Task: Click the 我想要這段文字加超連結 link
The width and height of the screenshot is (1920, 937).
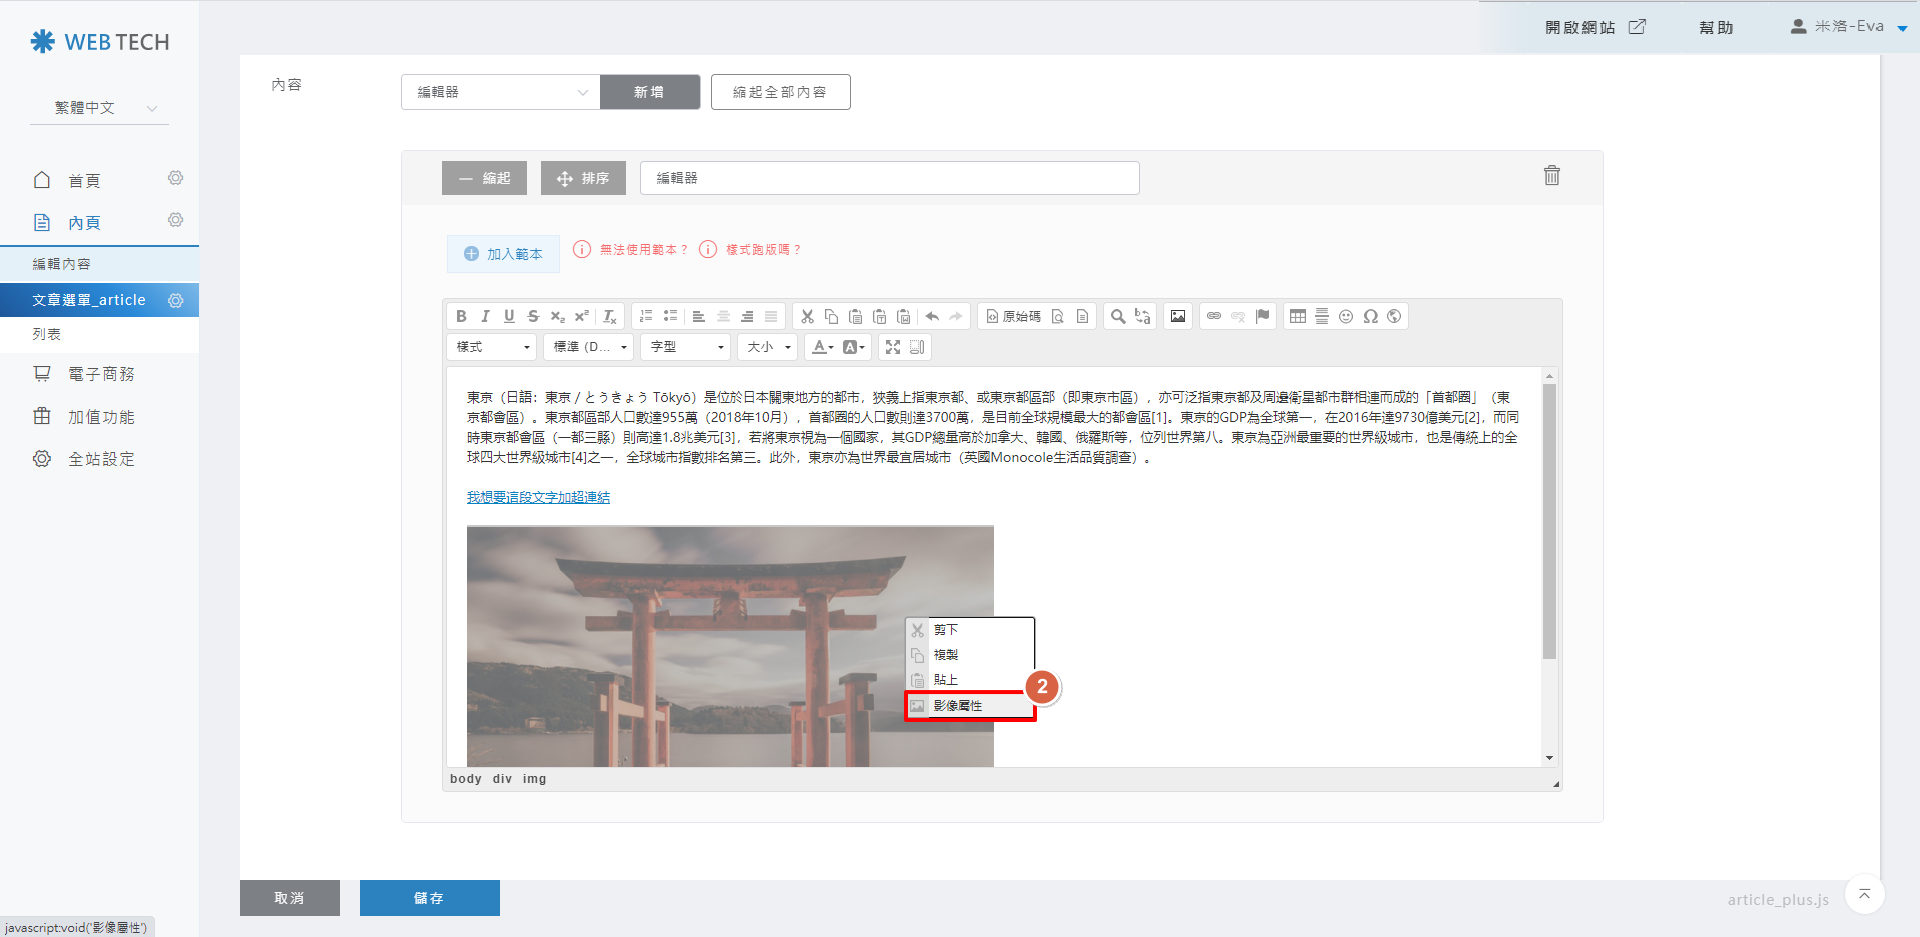Action: click(538, 497)
